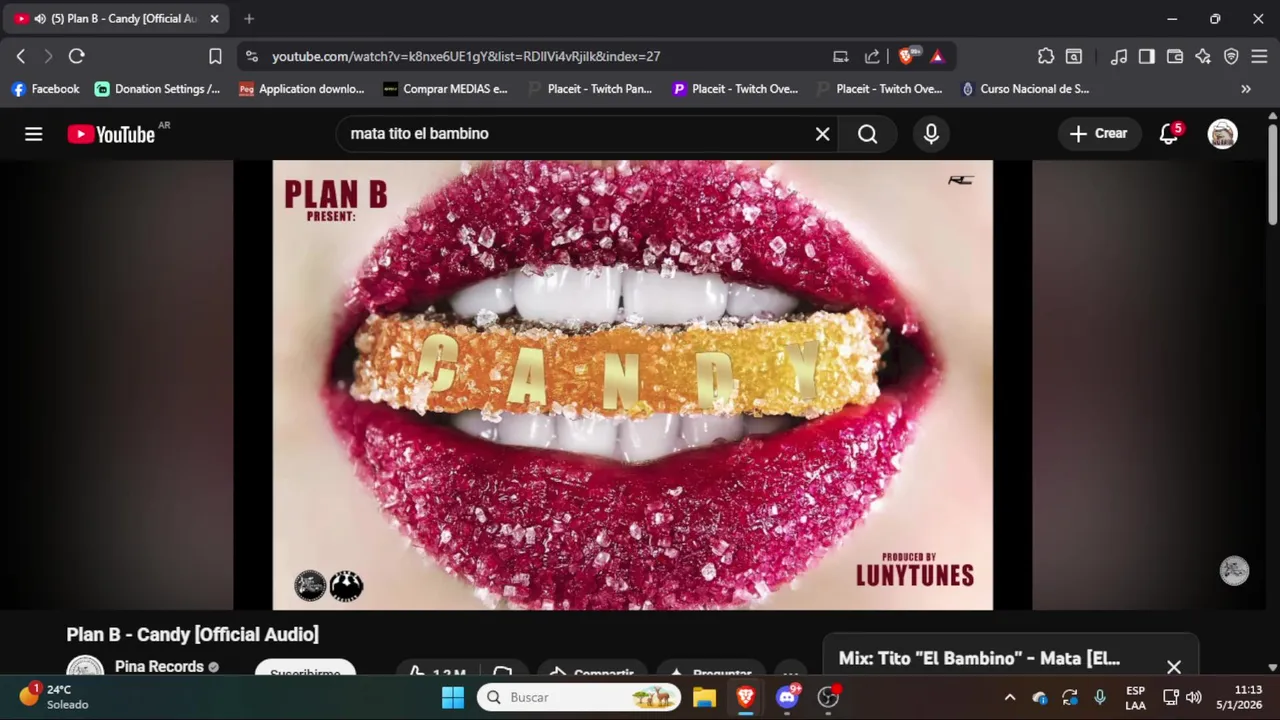Share this page from the address bar
The image size is (1280, 720).
coord(872,57)
